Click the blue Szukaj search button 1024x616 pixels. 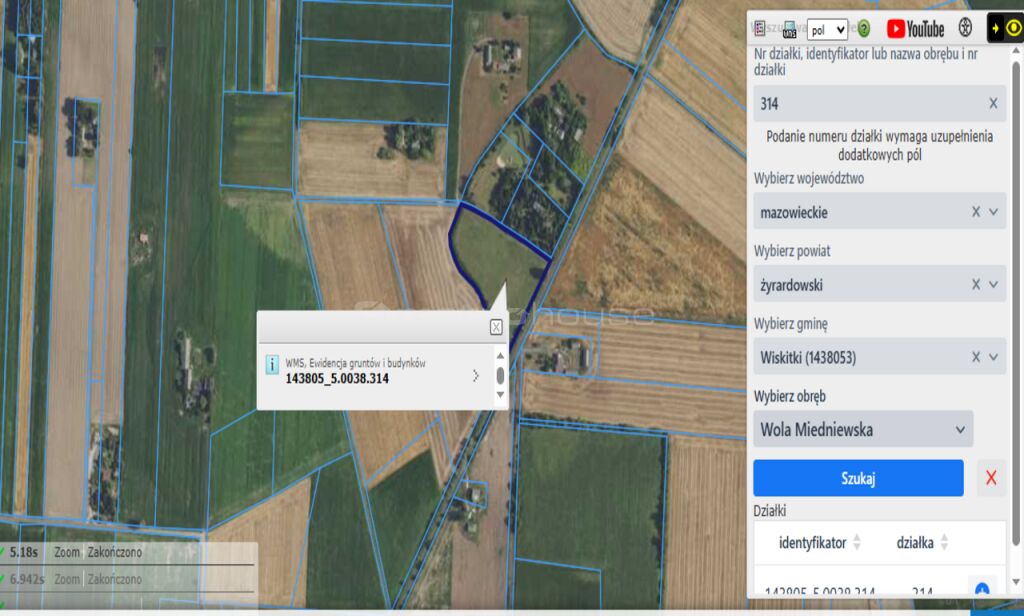click(x=858, y=478)
